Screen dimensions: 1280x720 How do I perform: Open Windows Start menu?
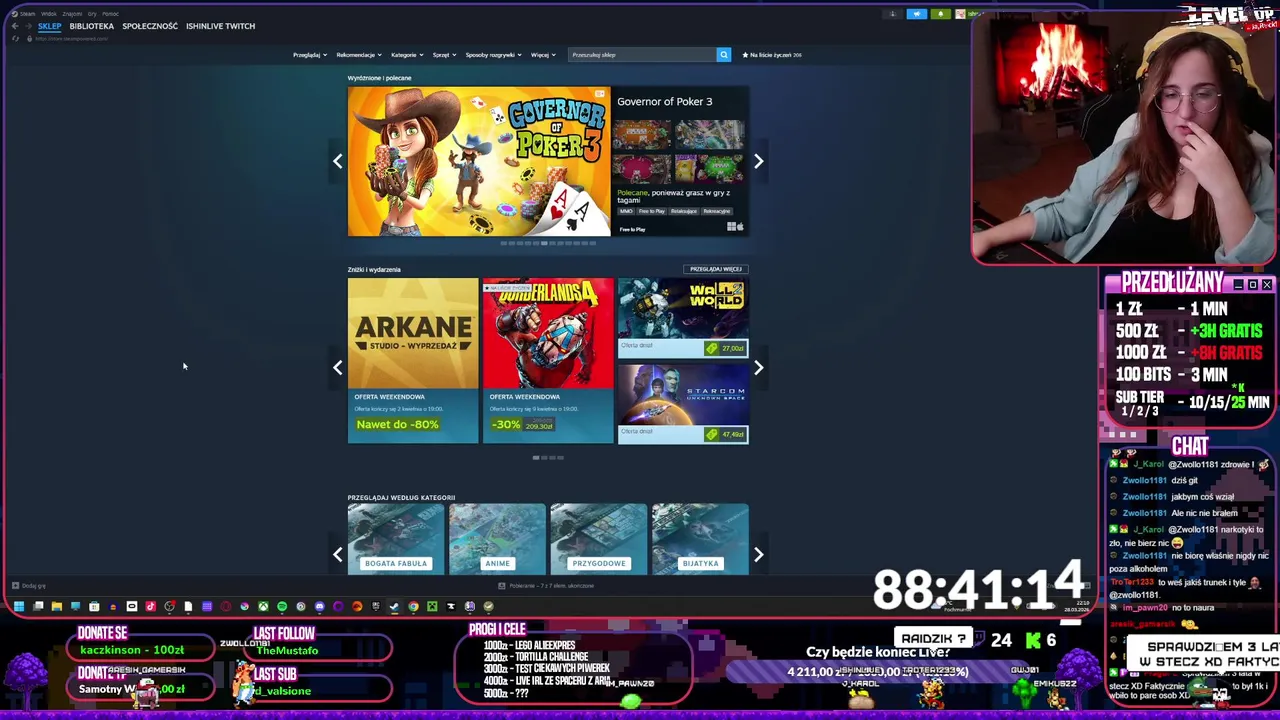tap(19, 606)
